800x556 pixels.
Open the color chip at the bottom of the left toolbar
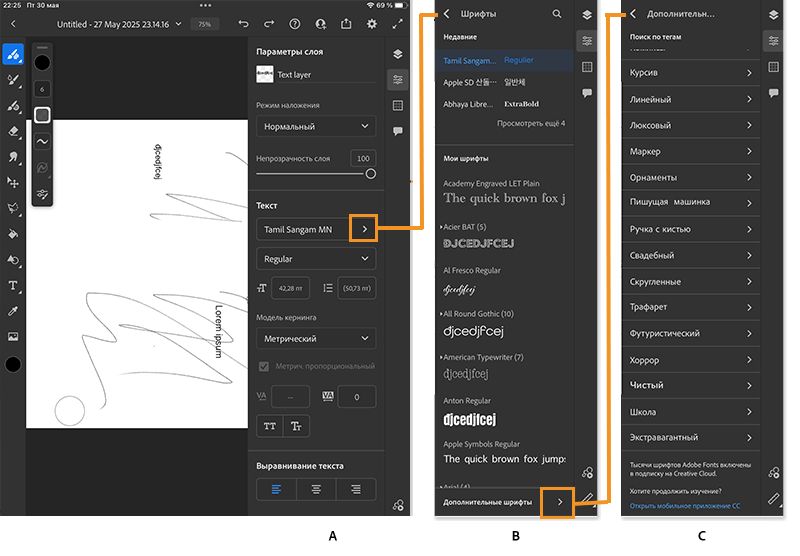pos(13,364)
